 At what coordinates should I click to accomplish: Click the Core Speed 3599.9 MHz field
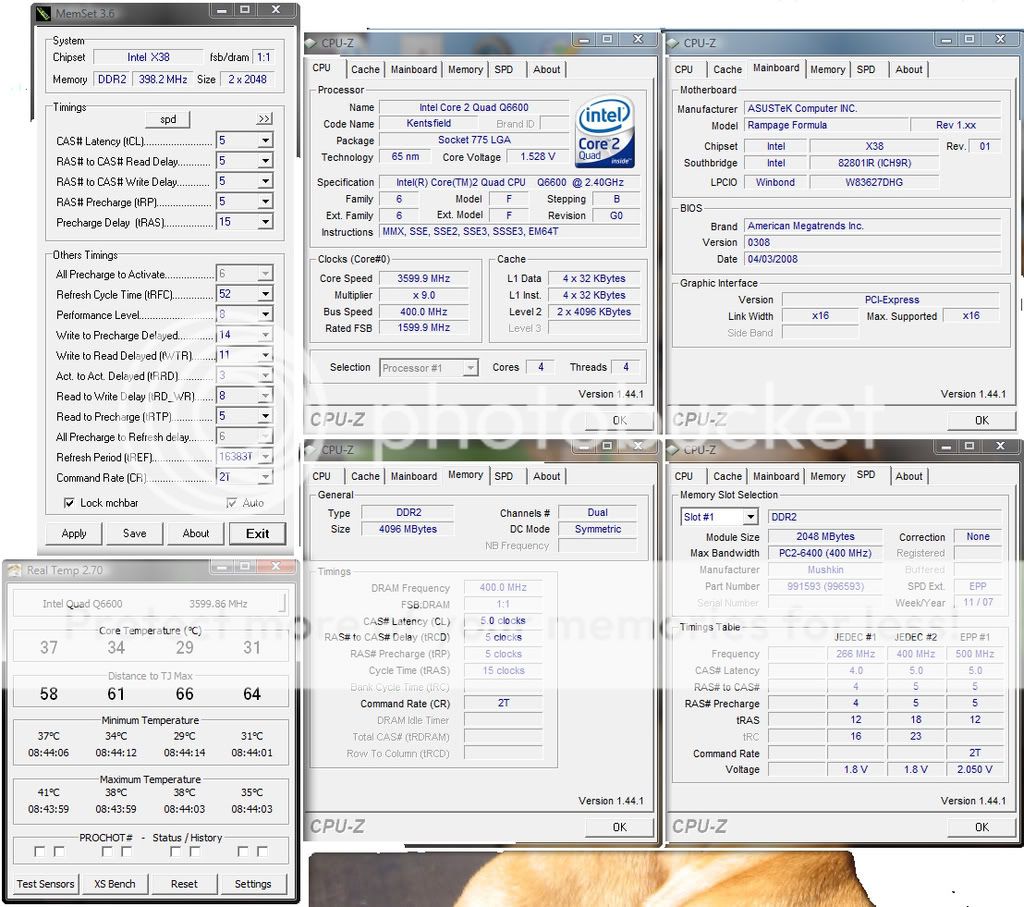pyautogui.click(x=424, y=278)
